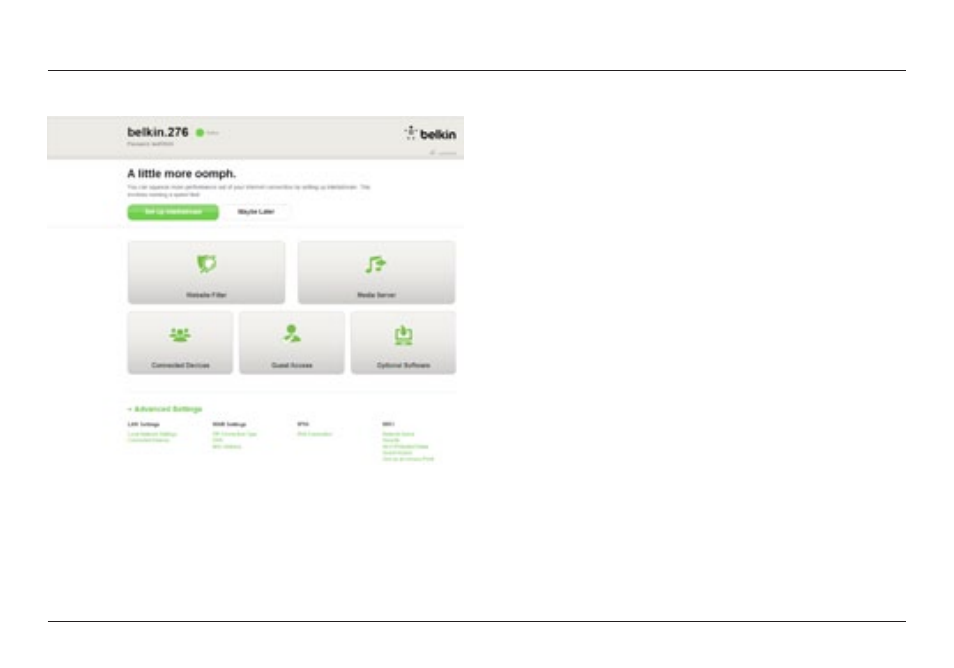Open IPv6 Connection link
Image resolution: width=954 pixels, height=668 pixels.
315,434
